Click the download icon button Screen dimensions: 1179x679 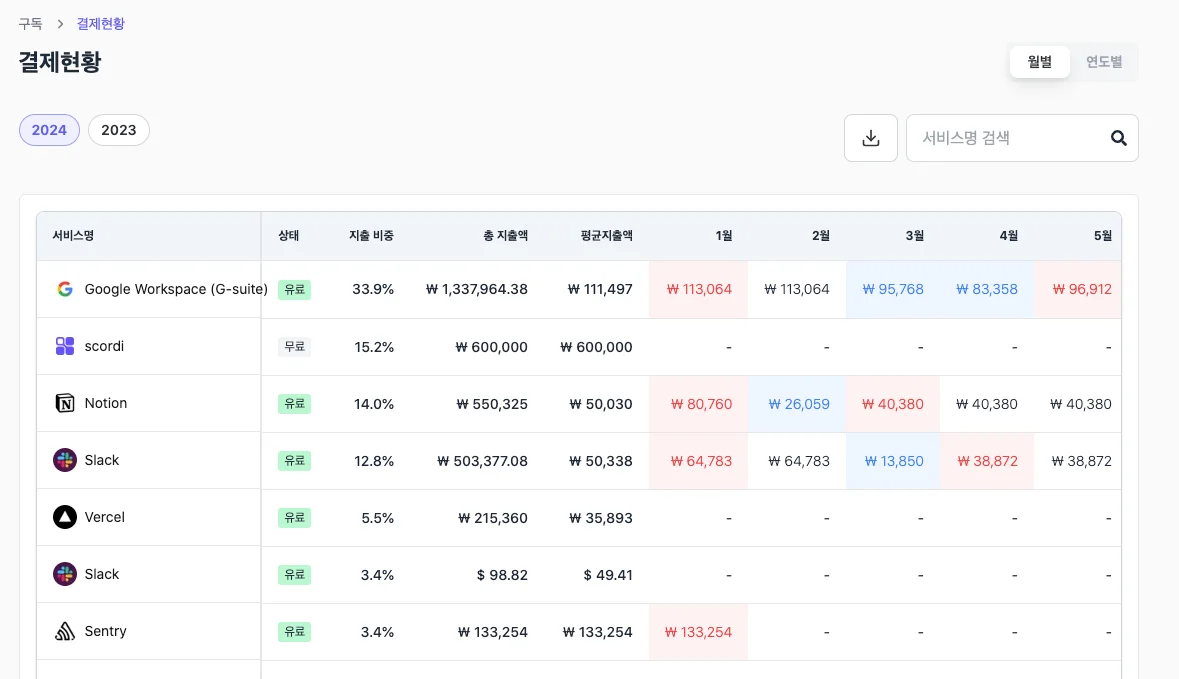[x=870, y=138]
